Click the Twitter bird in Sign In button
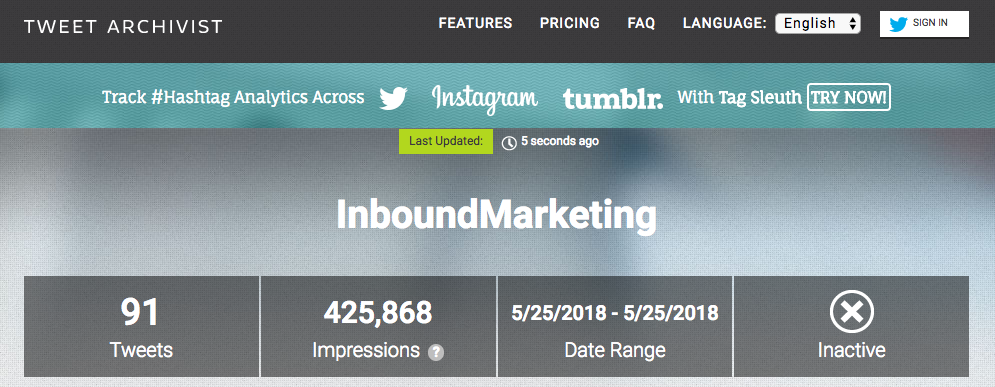 point(898,24)
